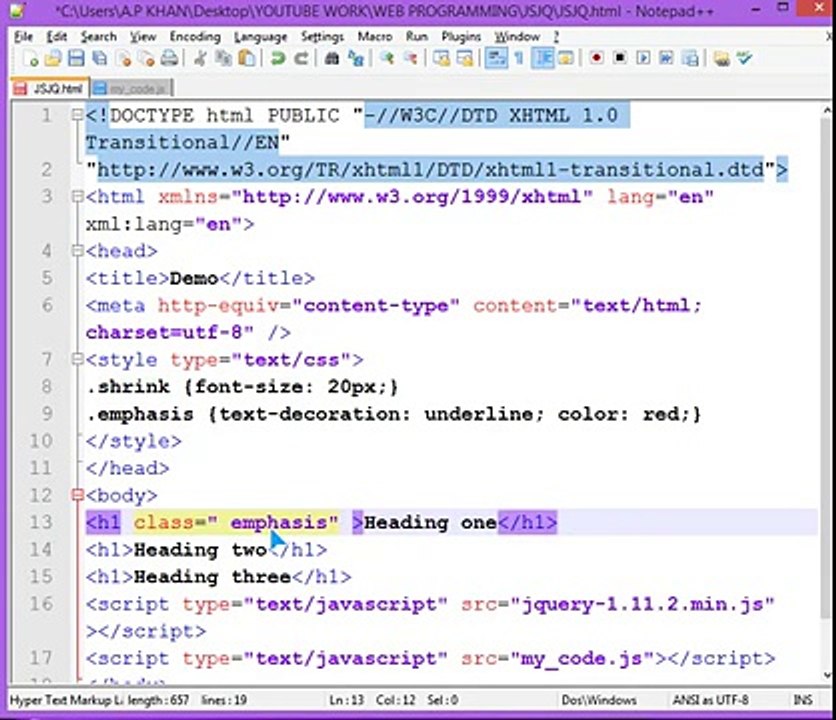The image size is (836, 720).
Task: Open the Settings menu
Action: tap(323, 36)
